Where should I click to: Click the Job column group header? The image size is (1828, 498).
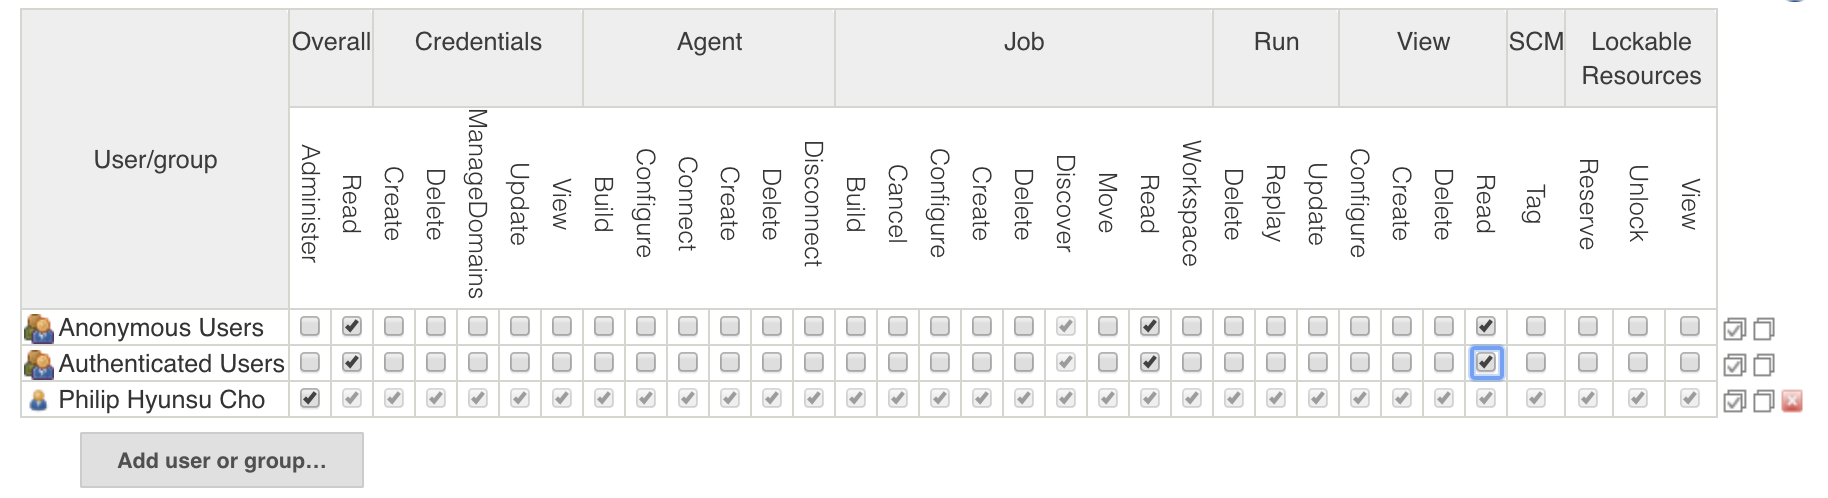[1024, 42]
